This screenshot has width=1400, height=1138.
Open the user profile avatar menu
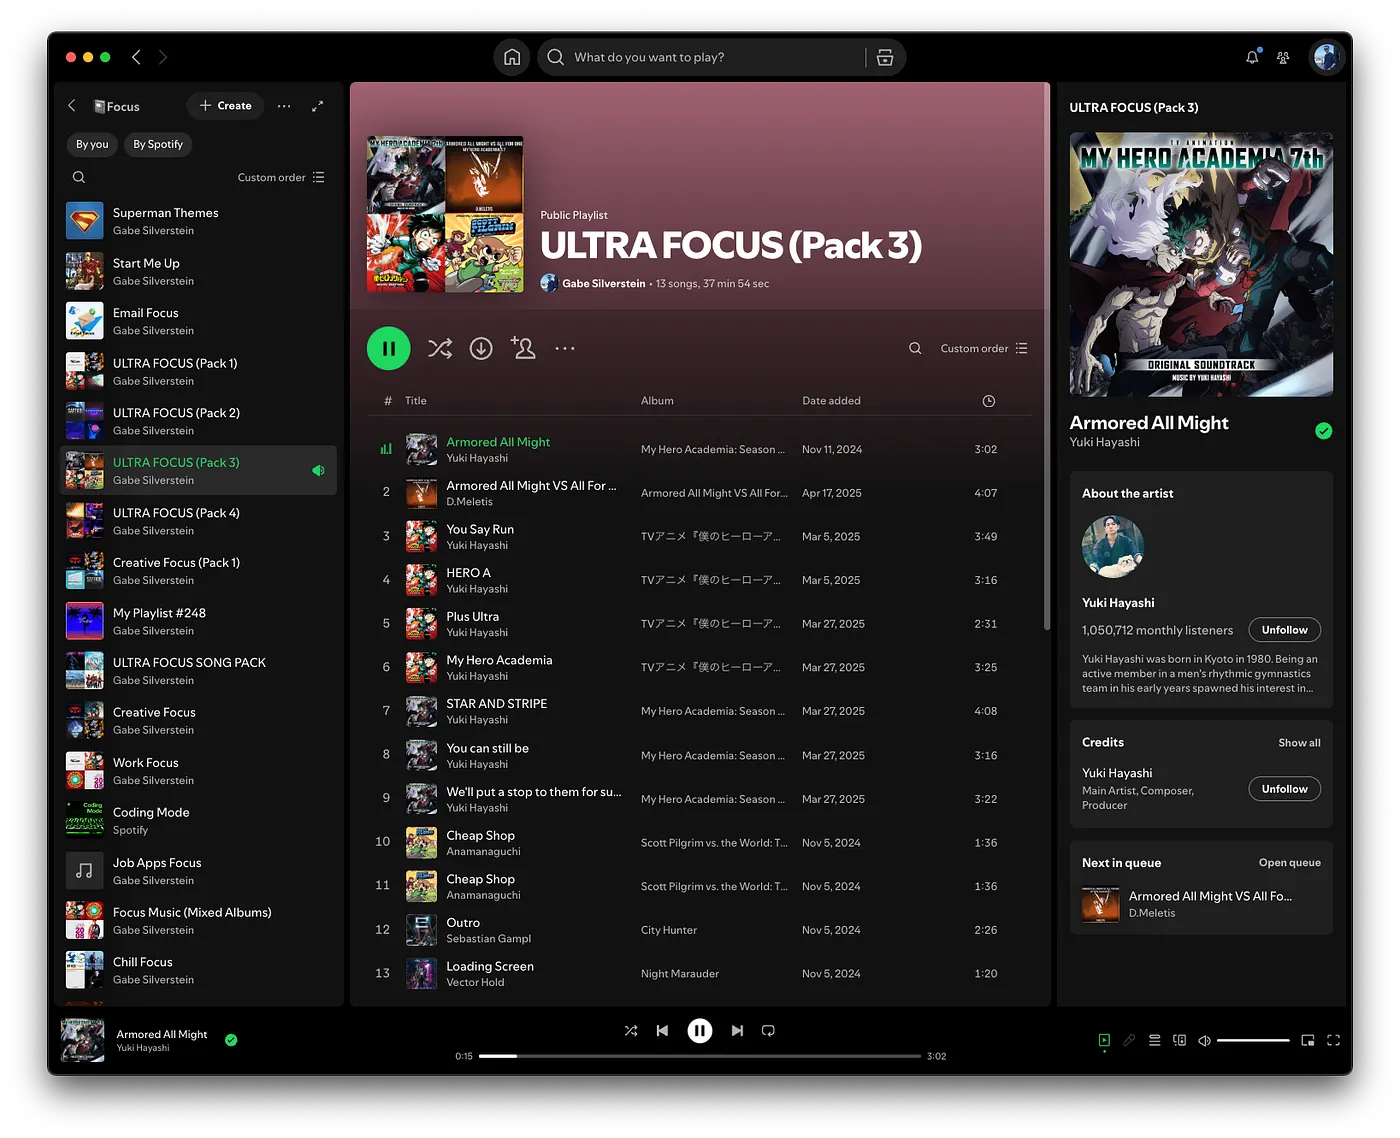(1327, 57)
